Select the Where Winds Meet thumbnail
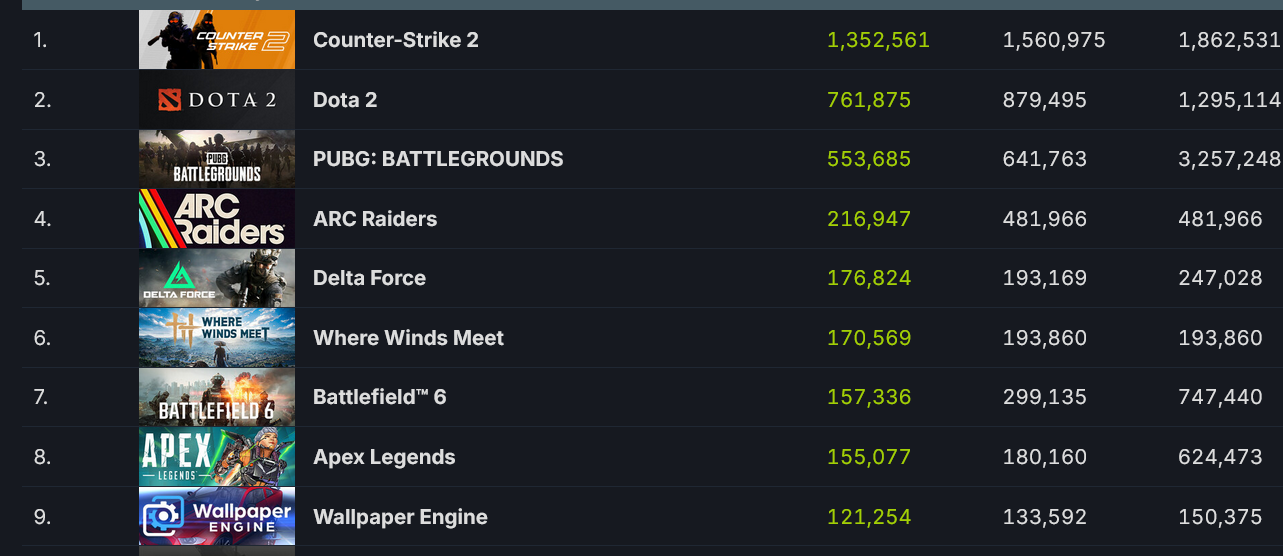Screen dimensions: 1283x556 pos(217,338)
